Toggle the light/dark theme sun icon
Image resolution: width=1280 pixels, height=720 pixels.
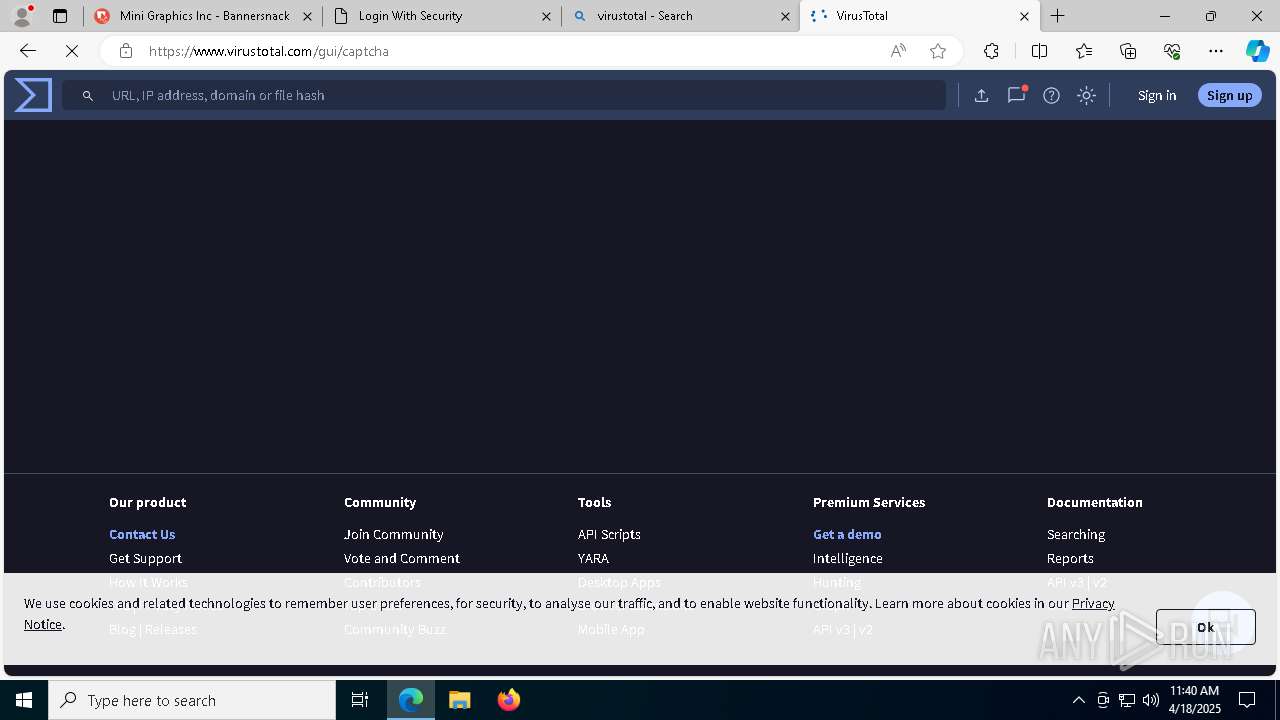[x=1086, y=95]
